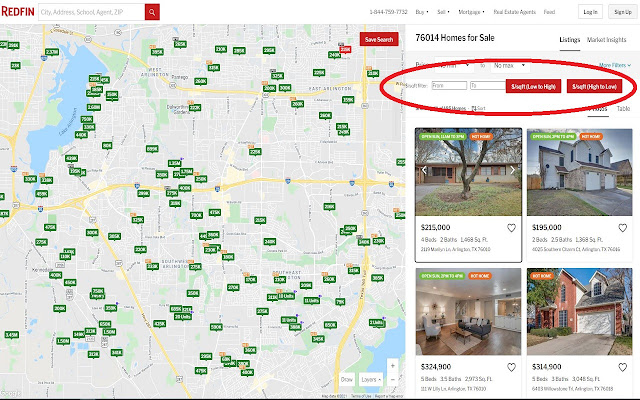Call the 1-844-759-7732 phone link
Screen dimensions: 640x400
[x=388, y=12]
